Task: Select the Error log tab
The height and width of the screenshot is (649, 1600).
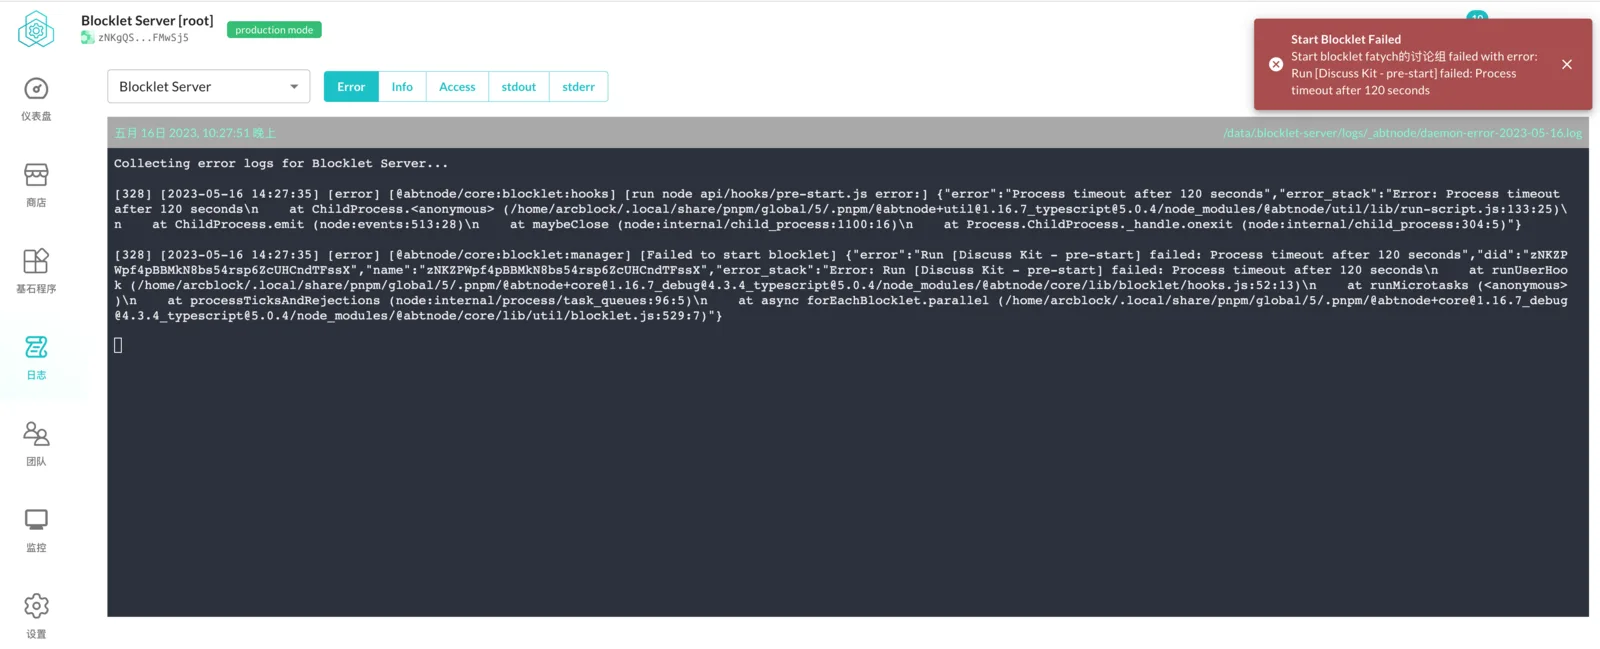Action: [351, 87]
